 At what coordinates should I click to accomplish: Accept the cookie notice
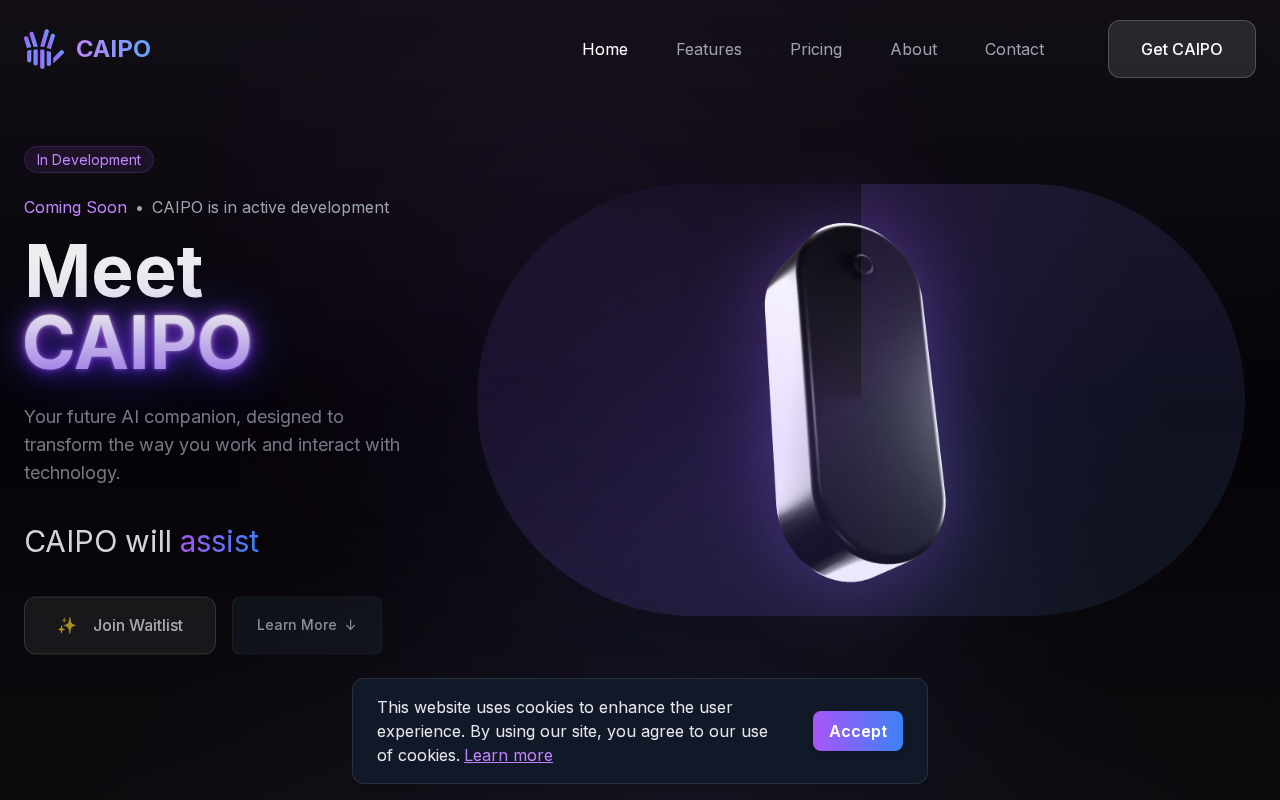coord(858,731)
